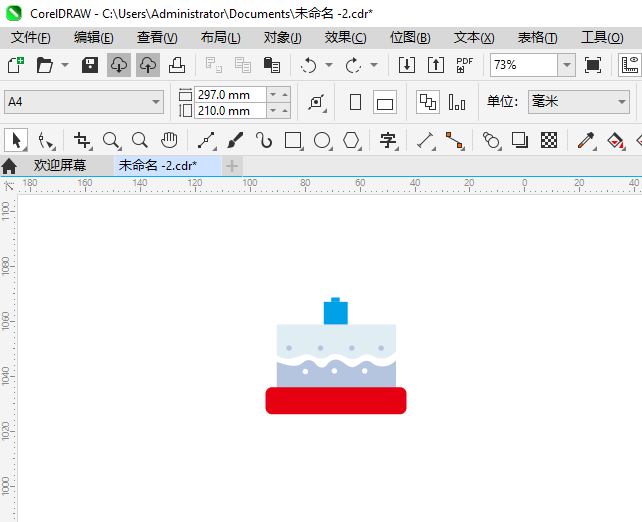
Task: Save the document with the floppy icon
Action: [x=90, y=65]
